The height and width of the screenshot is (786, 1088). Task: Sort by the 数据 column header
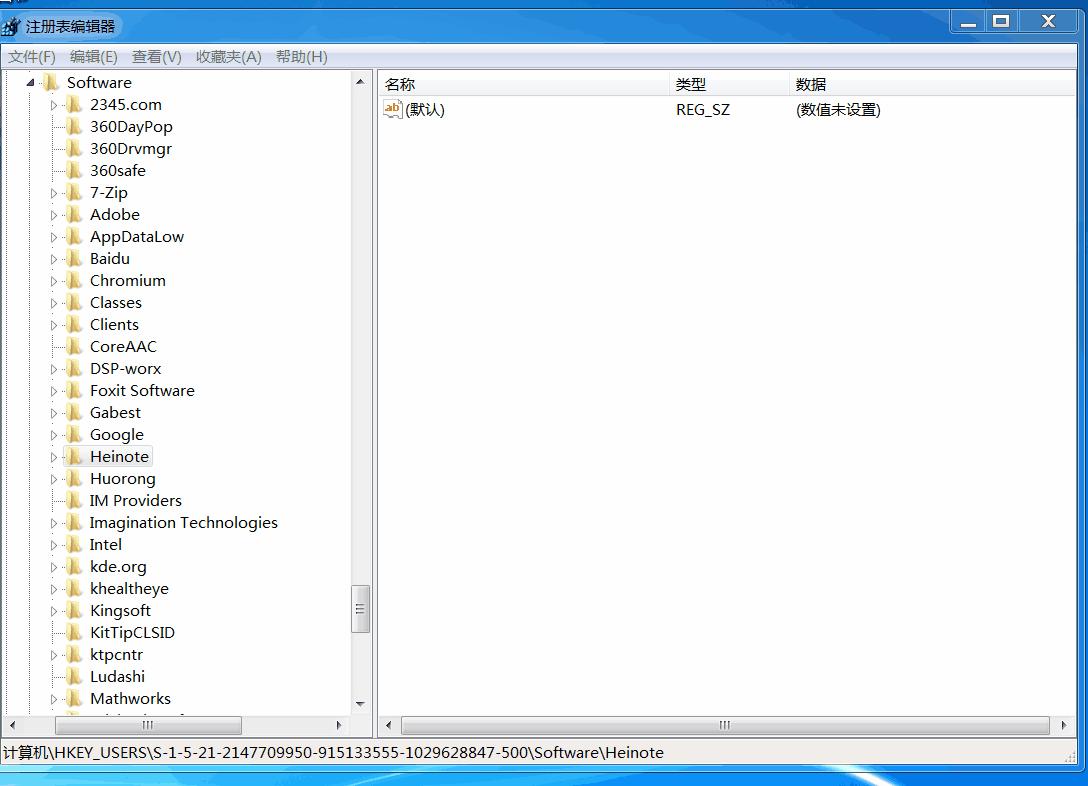pos(933,85)
